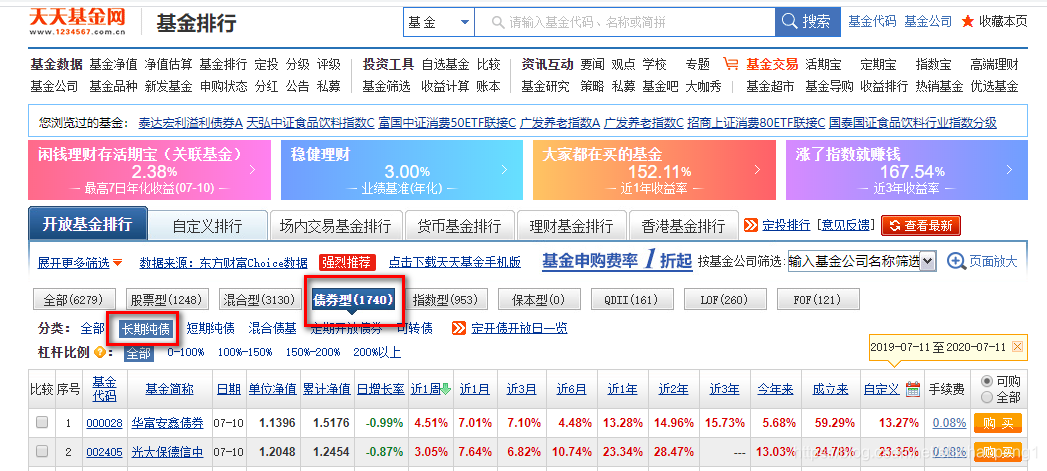This screenshot has width=1047, height=471.
Task: Choose the 混合债基 category
Action: (x=272, y=328)
